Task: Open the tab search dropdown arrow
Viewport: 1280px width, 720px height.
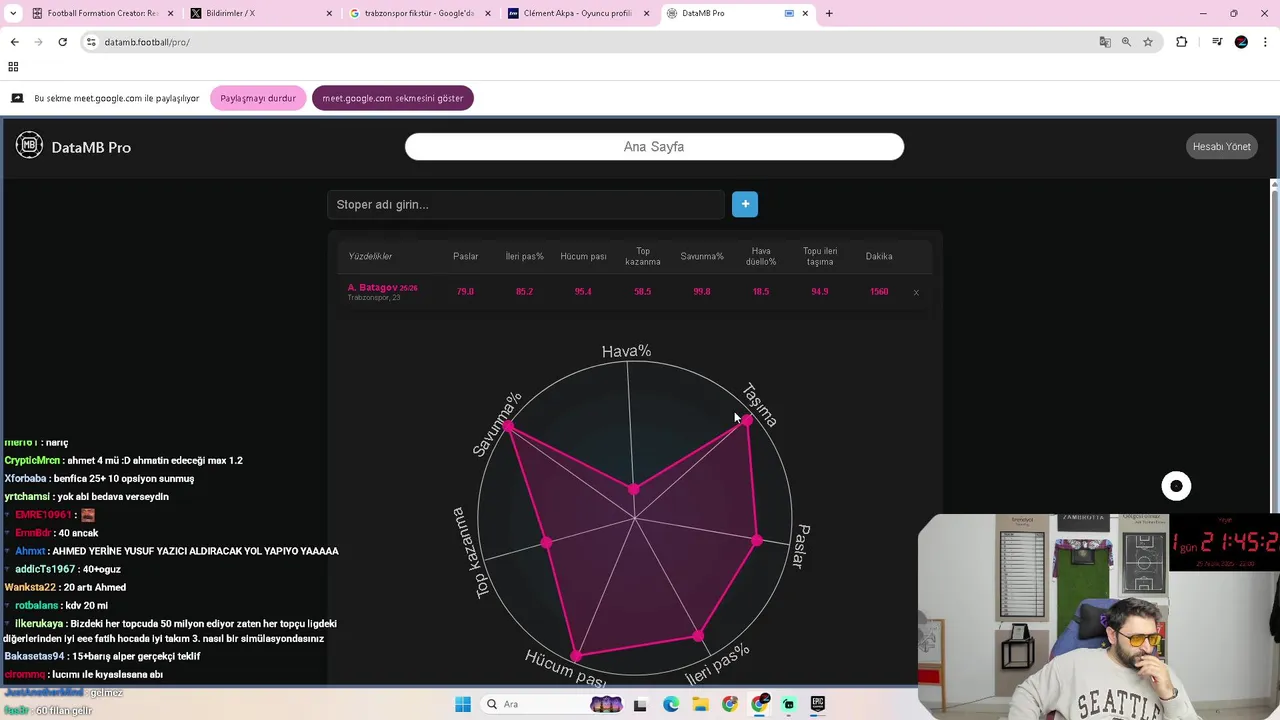Action: [12, 13]
